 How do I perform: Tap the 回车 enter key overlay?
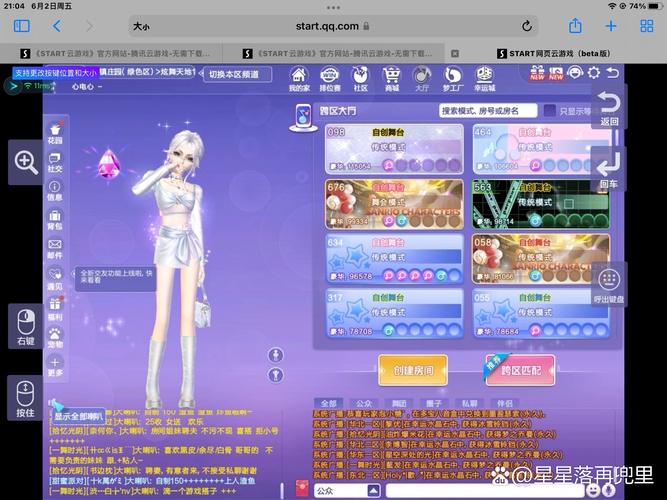(x=608, y=169)
